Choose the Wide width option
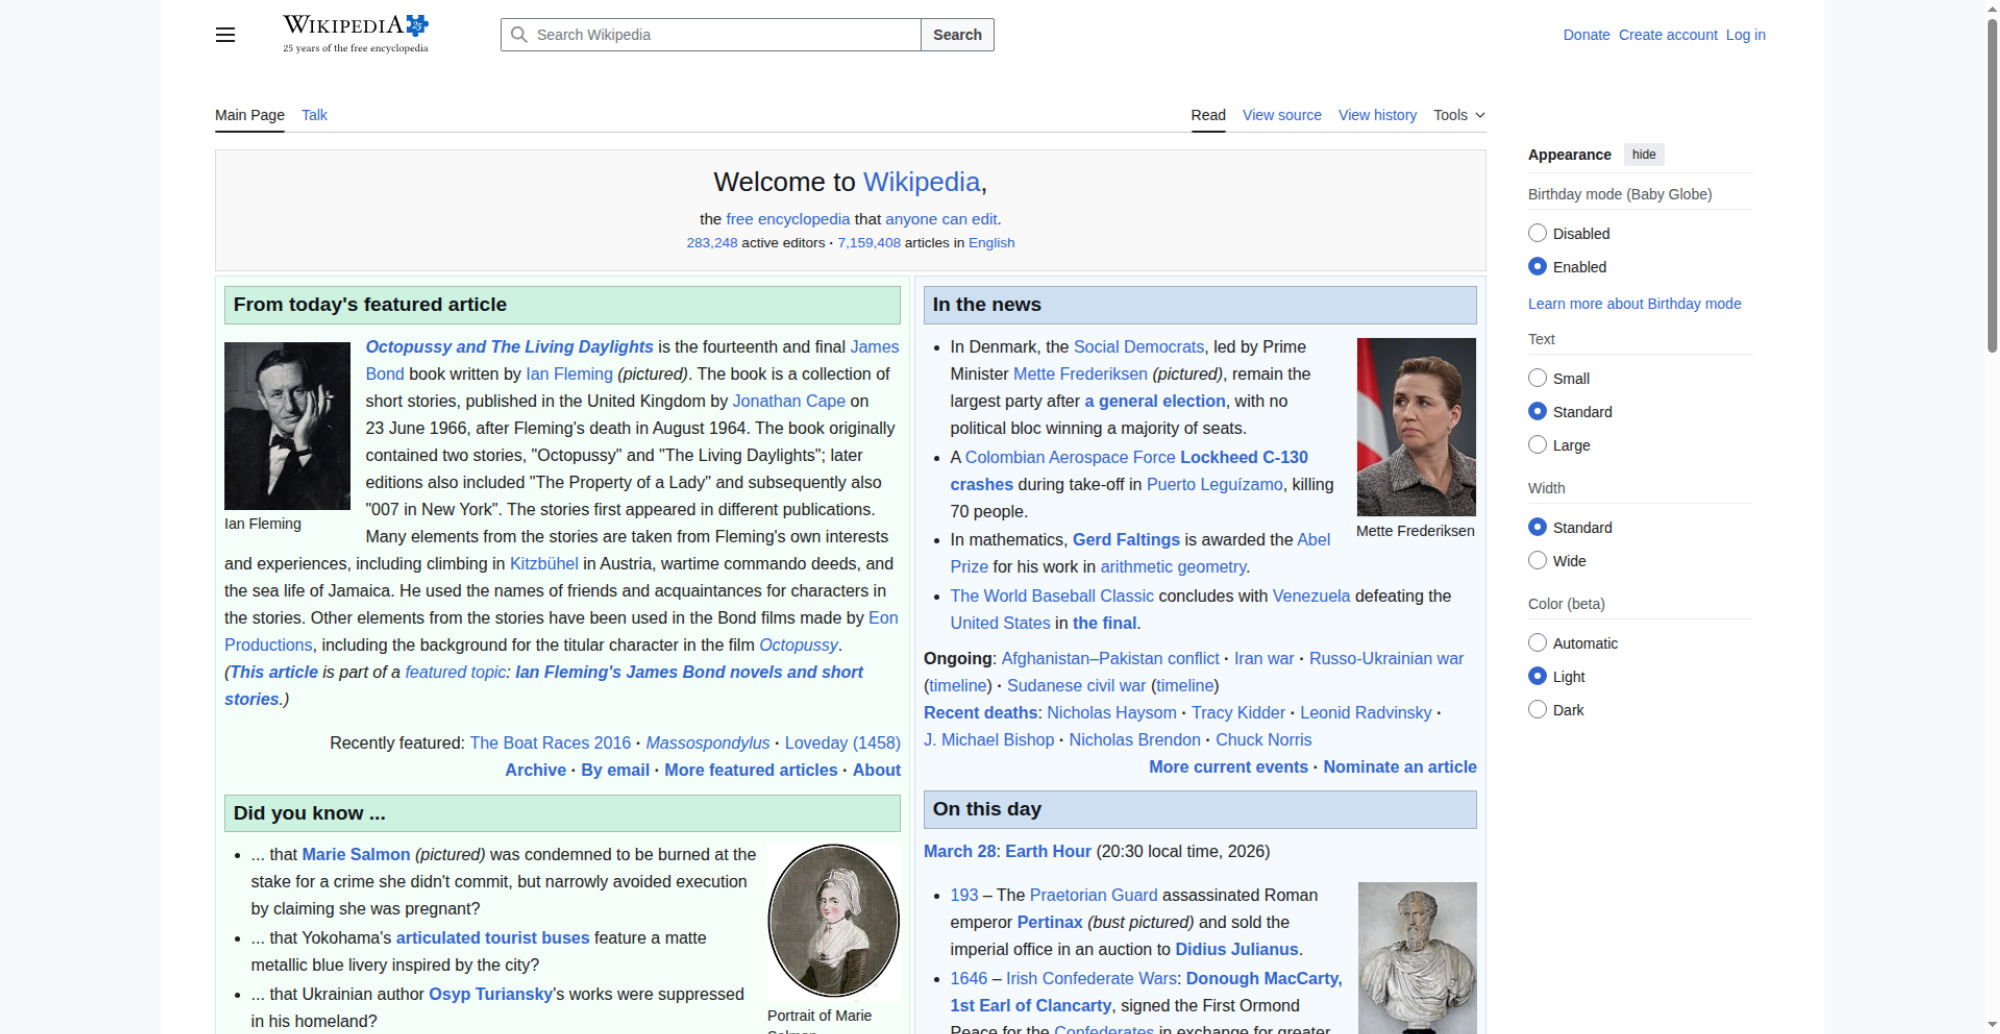Screen dimensions: 2000x1034 1538,561
